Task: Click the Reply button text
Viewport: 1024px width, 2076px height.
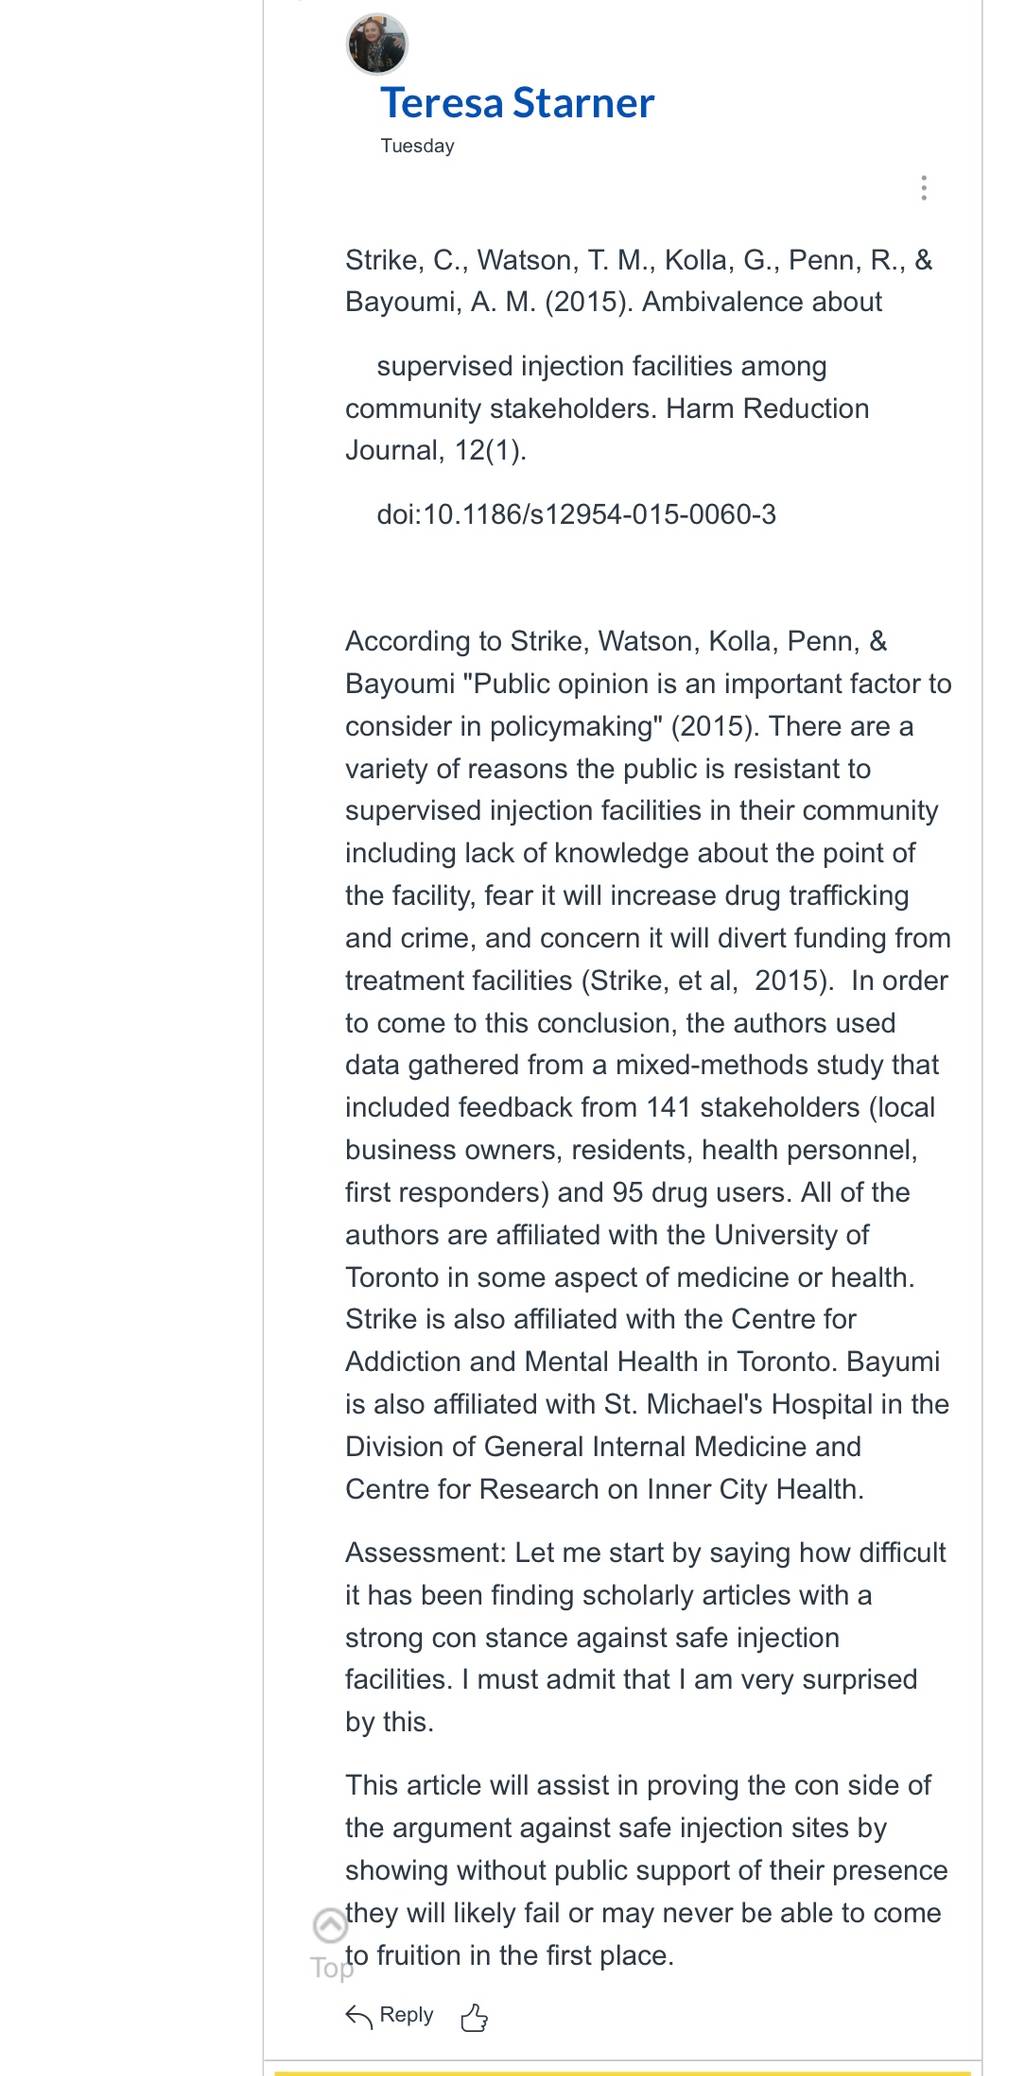Action: point(406,2014)
